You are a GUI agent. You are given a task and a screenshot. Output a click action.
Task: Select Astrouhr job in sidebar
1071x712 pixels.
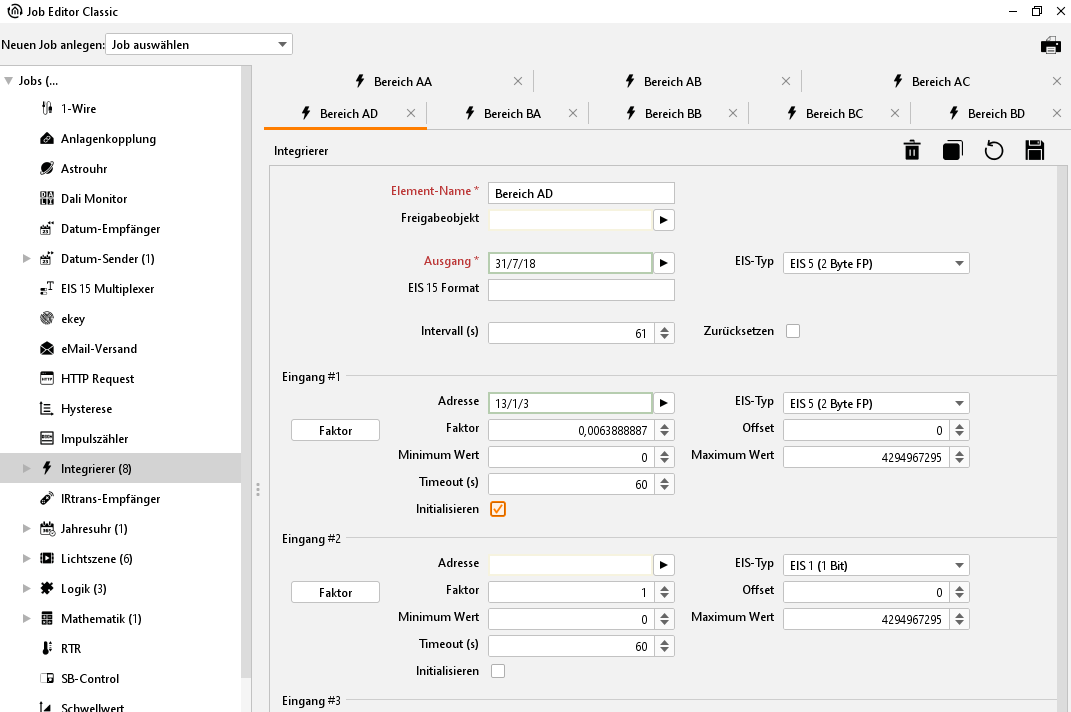pyautogui.click(x=84, y=169)
